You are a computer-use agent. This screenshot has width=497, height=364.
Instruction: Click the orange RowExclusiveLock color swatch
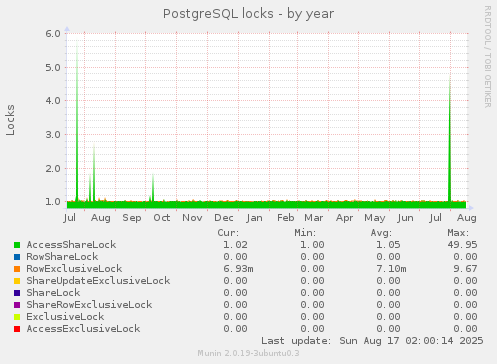[17, 269]
